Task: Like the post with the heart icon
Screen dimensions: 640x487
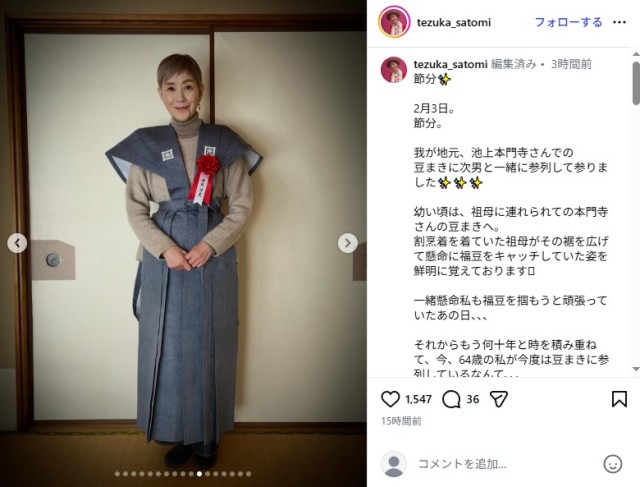Action: click(390, 399)
